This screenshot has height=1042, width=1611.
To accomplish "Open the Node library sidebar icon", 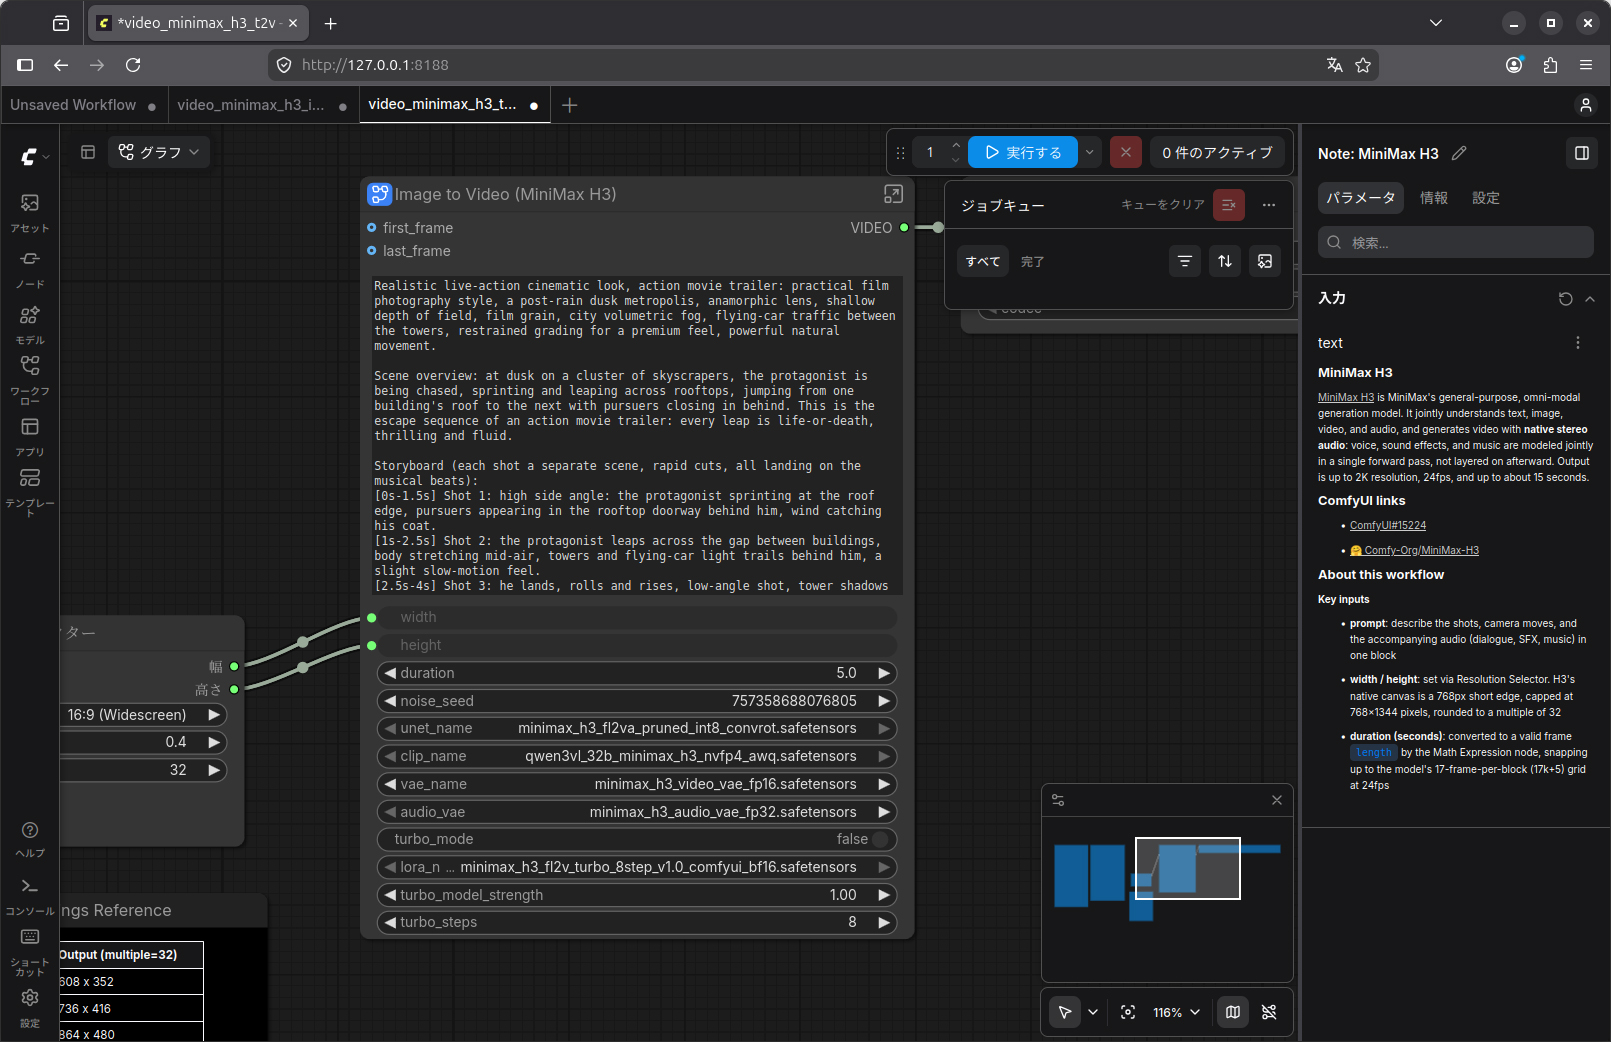I will click(x=30, y=268).
